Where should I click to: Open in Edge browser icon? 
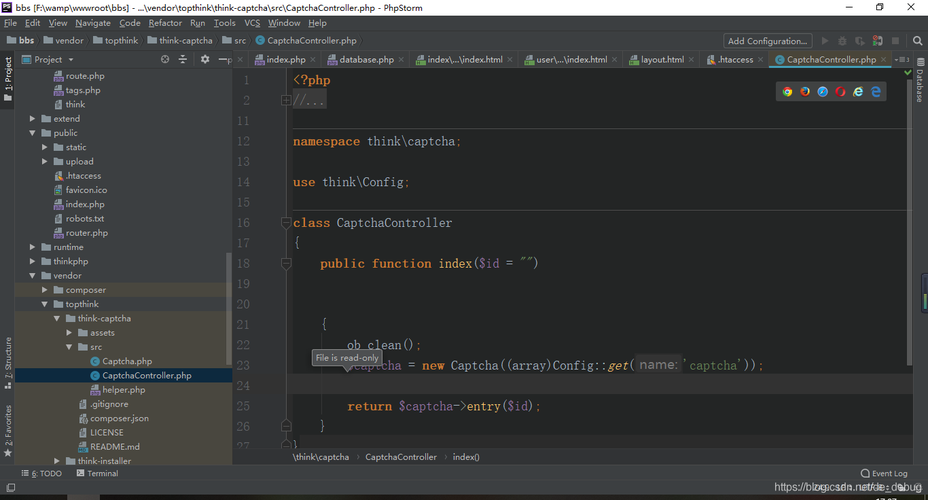click(876, 92)
